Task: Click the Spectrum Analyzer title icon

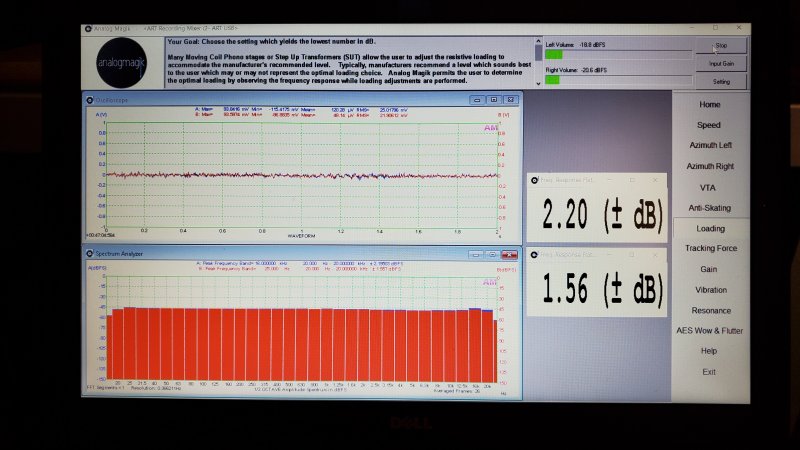Action: click(x=90, y=254)
